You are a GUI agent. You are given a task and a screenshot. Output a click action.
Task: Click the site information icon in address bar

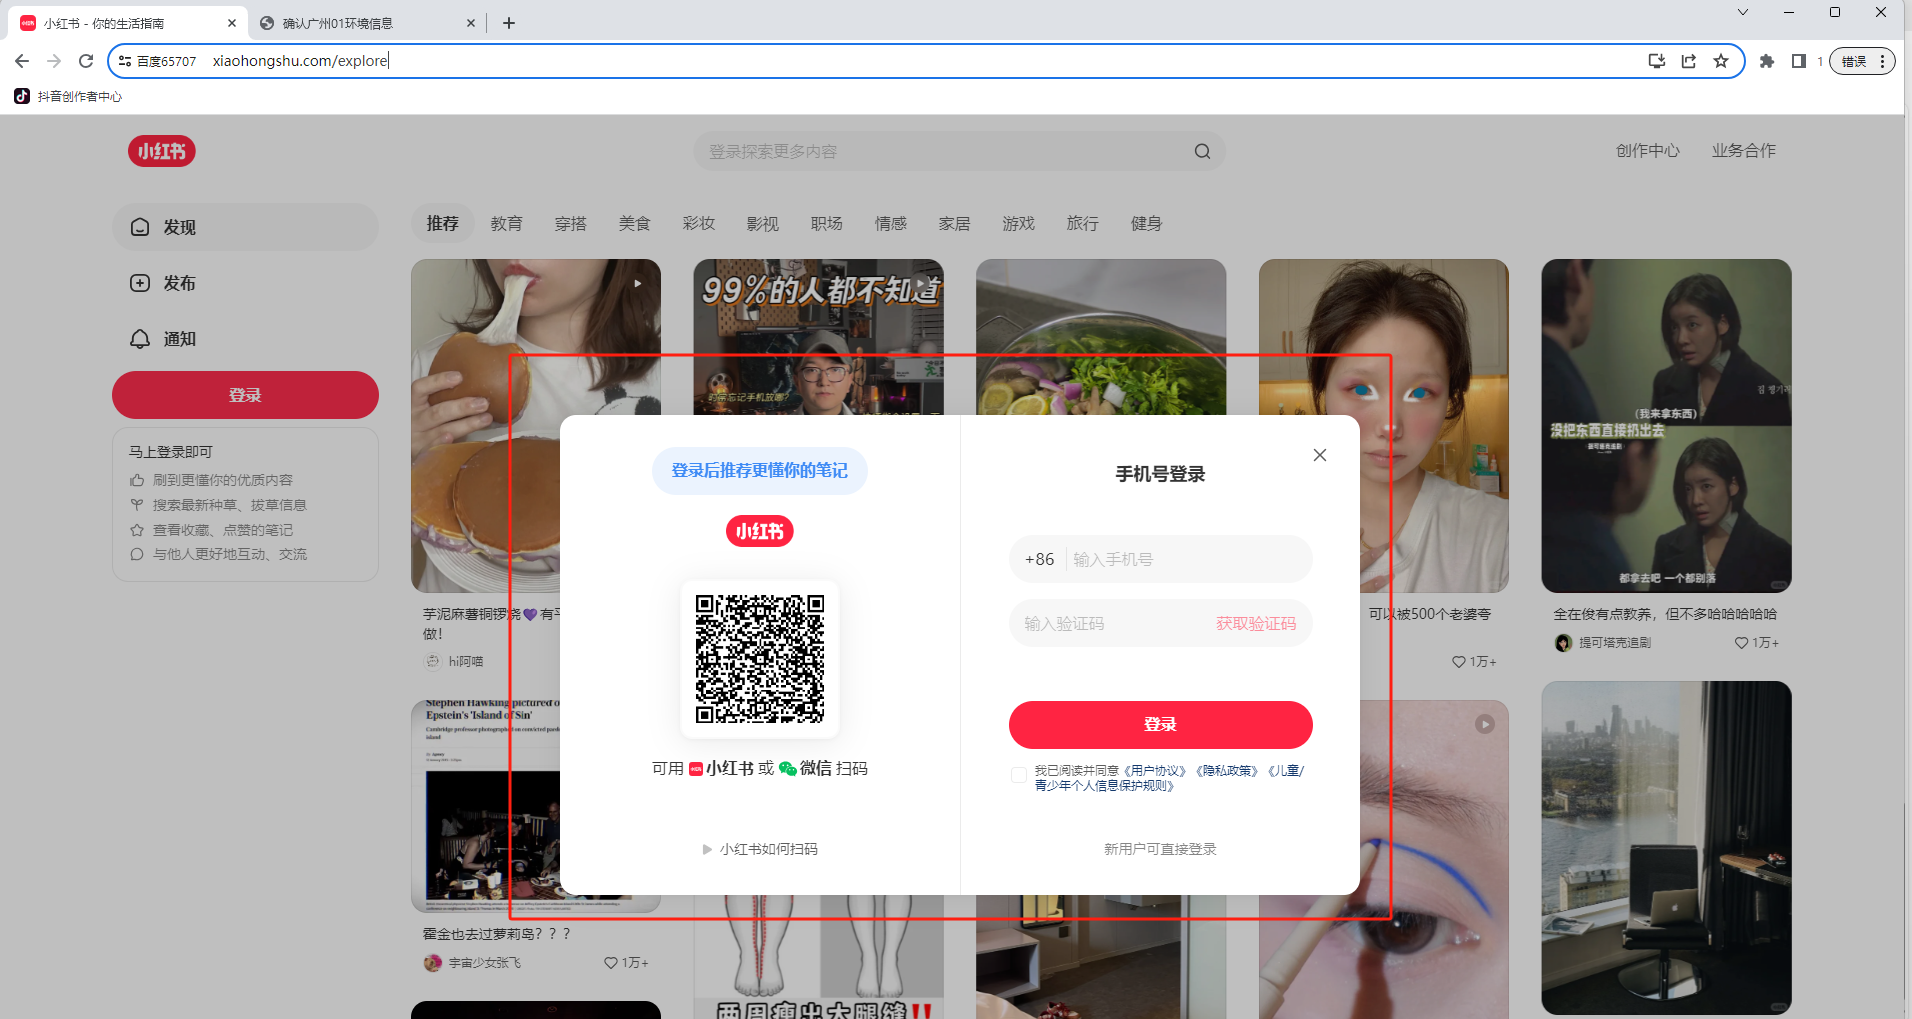click(125, 61)
